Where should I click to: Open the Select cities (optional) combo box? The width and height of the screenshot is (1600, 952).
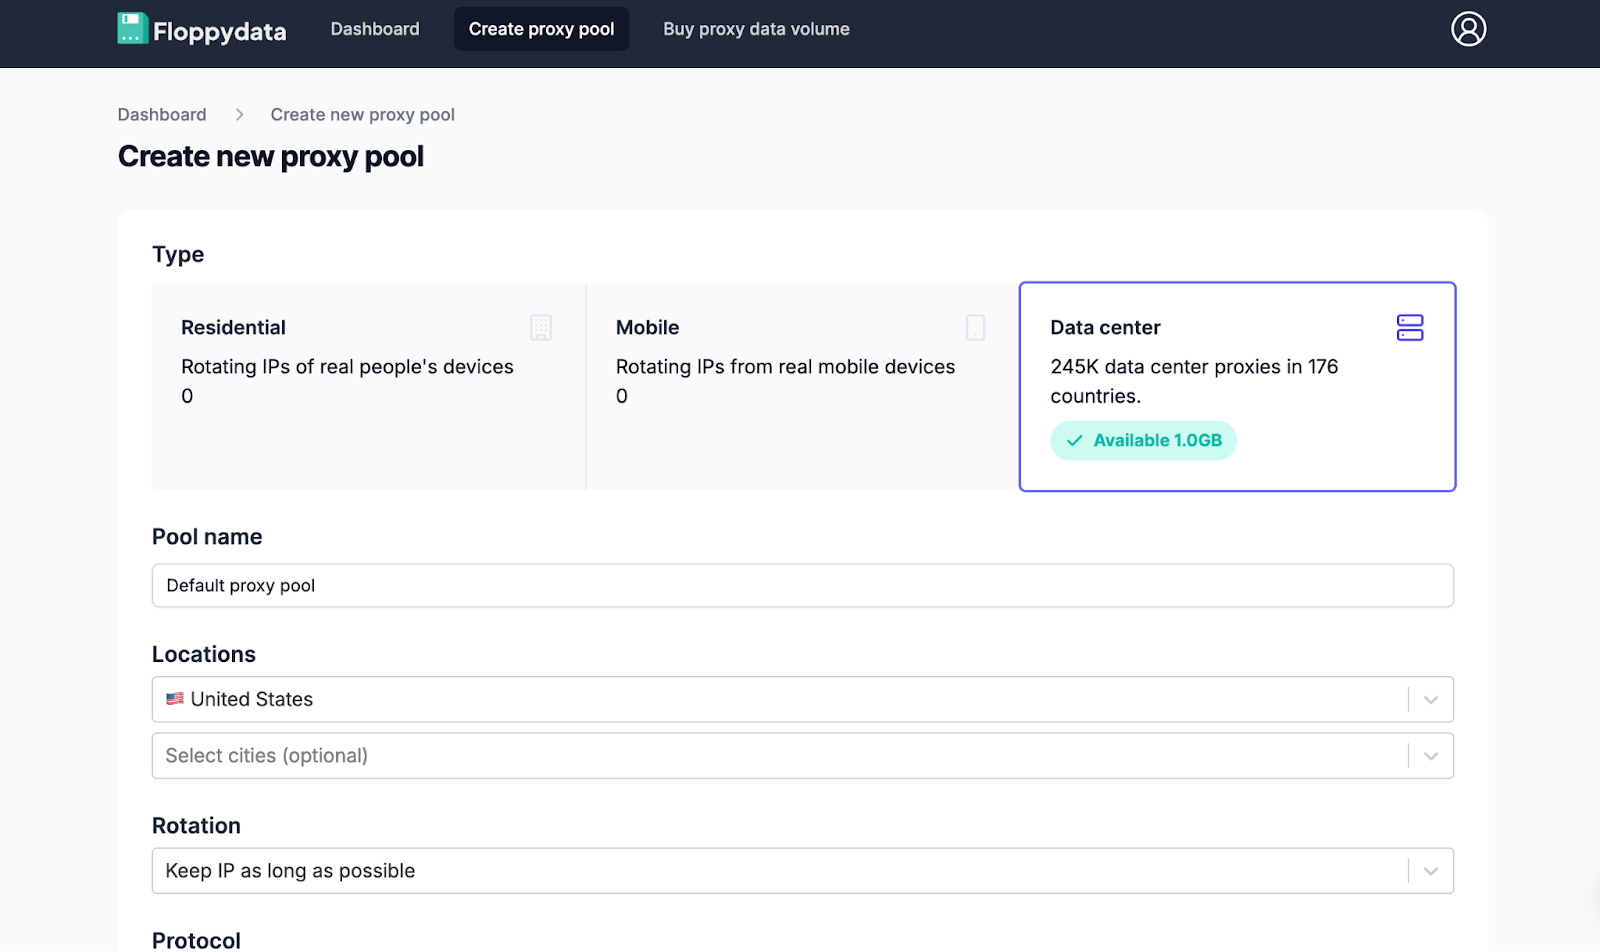pyautogui.click(x=803, y=756)
